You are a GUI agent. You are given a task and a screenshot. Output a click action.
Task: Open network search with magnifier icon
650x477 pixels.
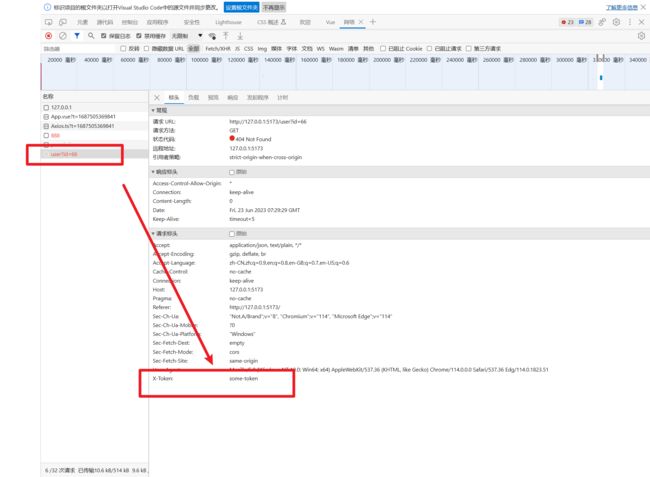pos(91,36)
